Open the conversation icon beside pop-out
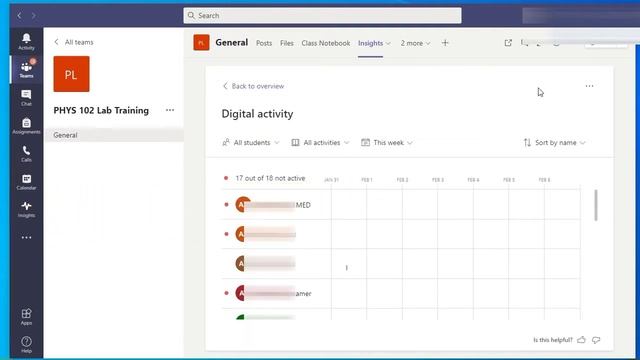 [x=524, y=42]
